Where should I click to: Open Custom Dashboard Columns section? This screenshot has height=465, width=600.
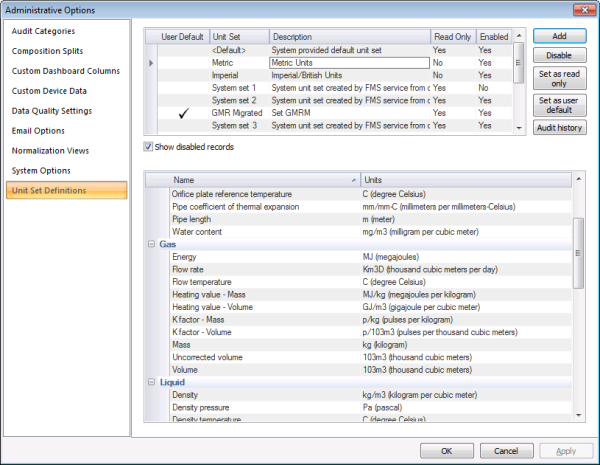pyautogui.click(x=65, y=71)
